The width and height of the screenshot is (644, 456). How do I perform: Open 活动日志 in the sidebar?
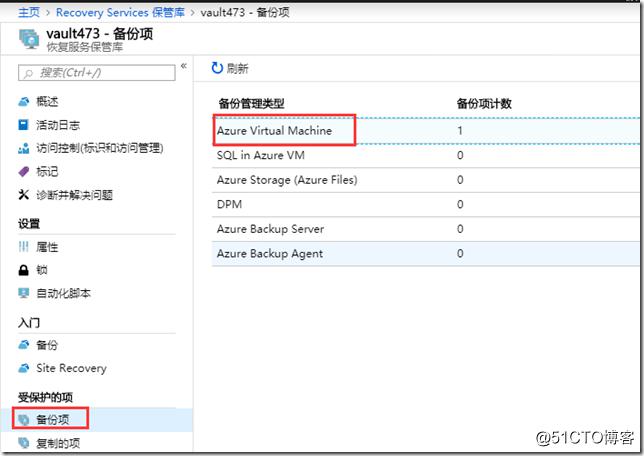point(58,125)
